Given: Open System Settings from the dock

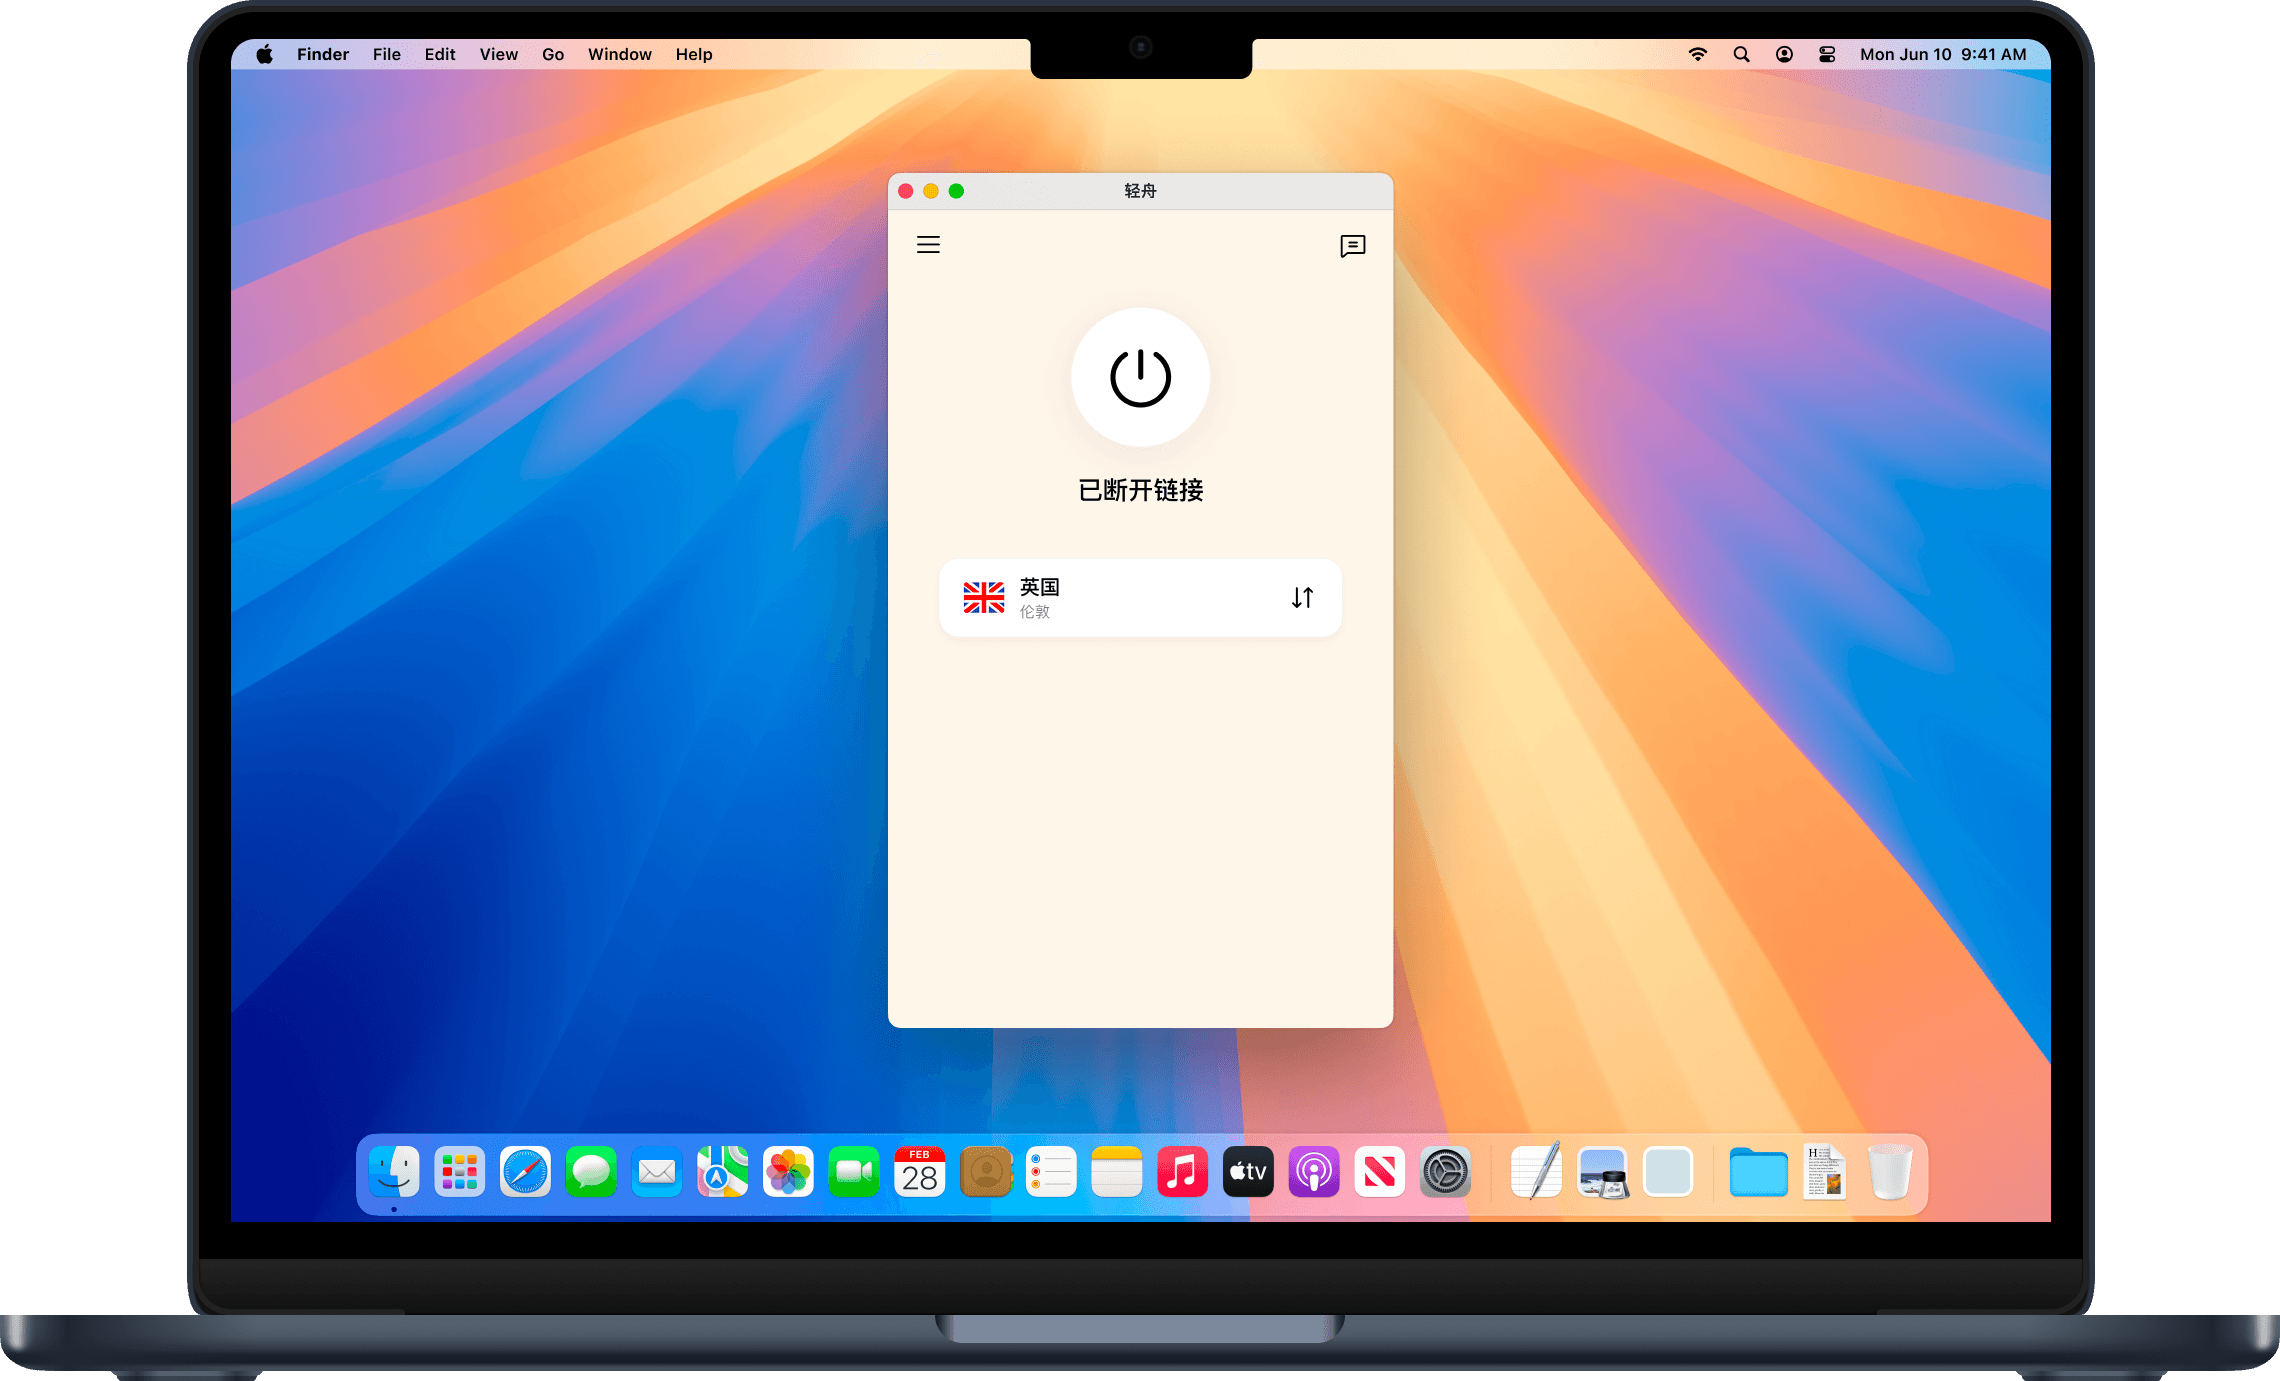Looking at the screenshot, I should click(1445, 1172).
